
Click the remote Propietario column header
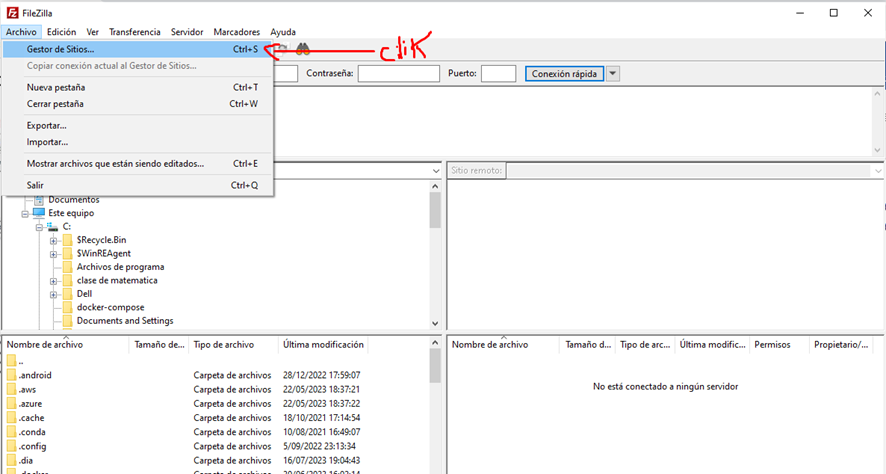tap(841, 345)
